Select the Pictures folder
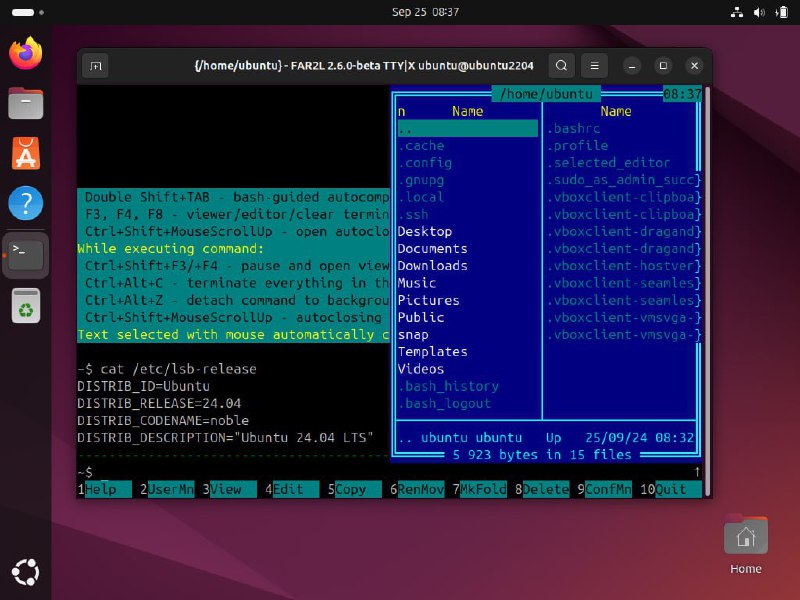This screenshot has height=600, width=800. [467, 300]
